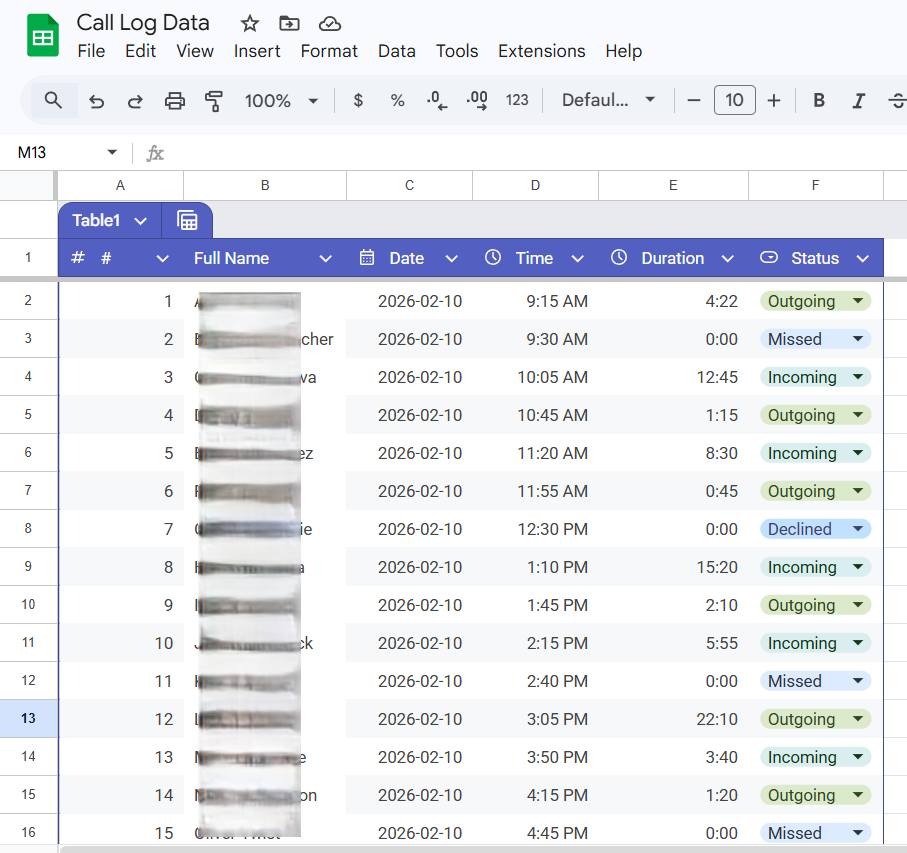Expand the Table1 name dropdown
The height and width of the screenshot is (853, 907).
click(x=141, y=221)
